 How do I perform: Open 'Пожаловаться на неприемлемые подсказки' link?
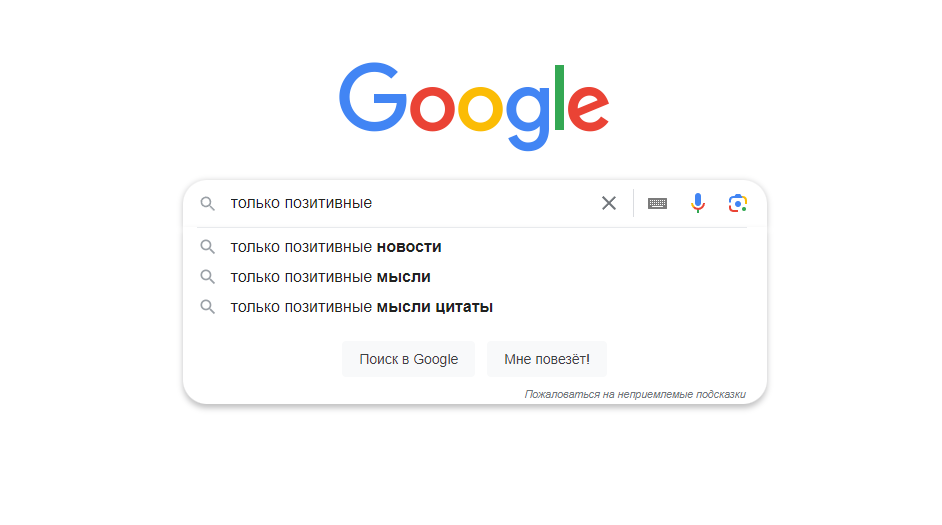(x=635, y=394)
